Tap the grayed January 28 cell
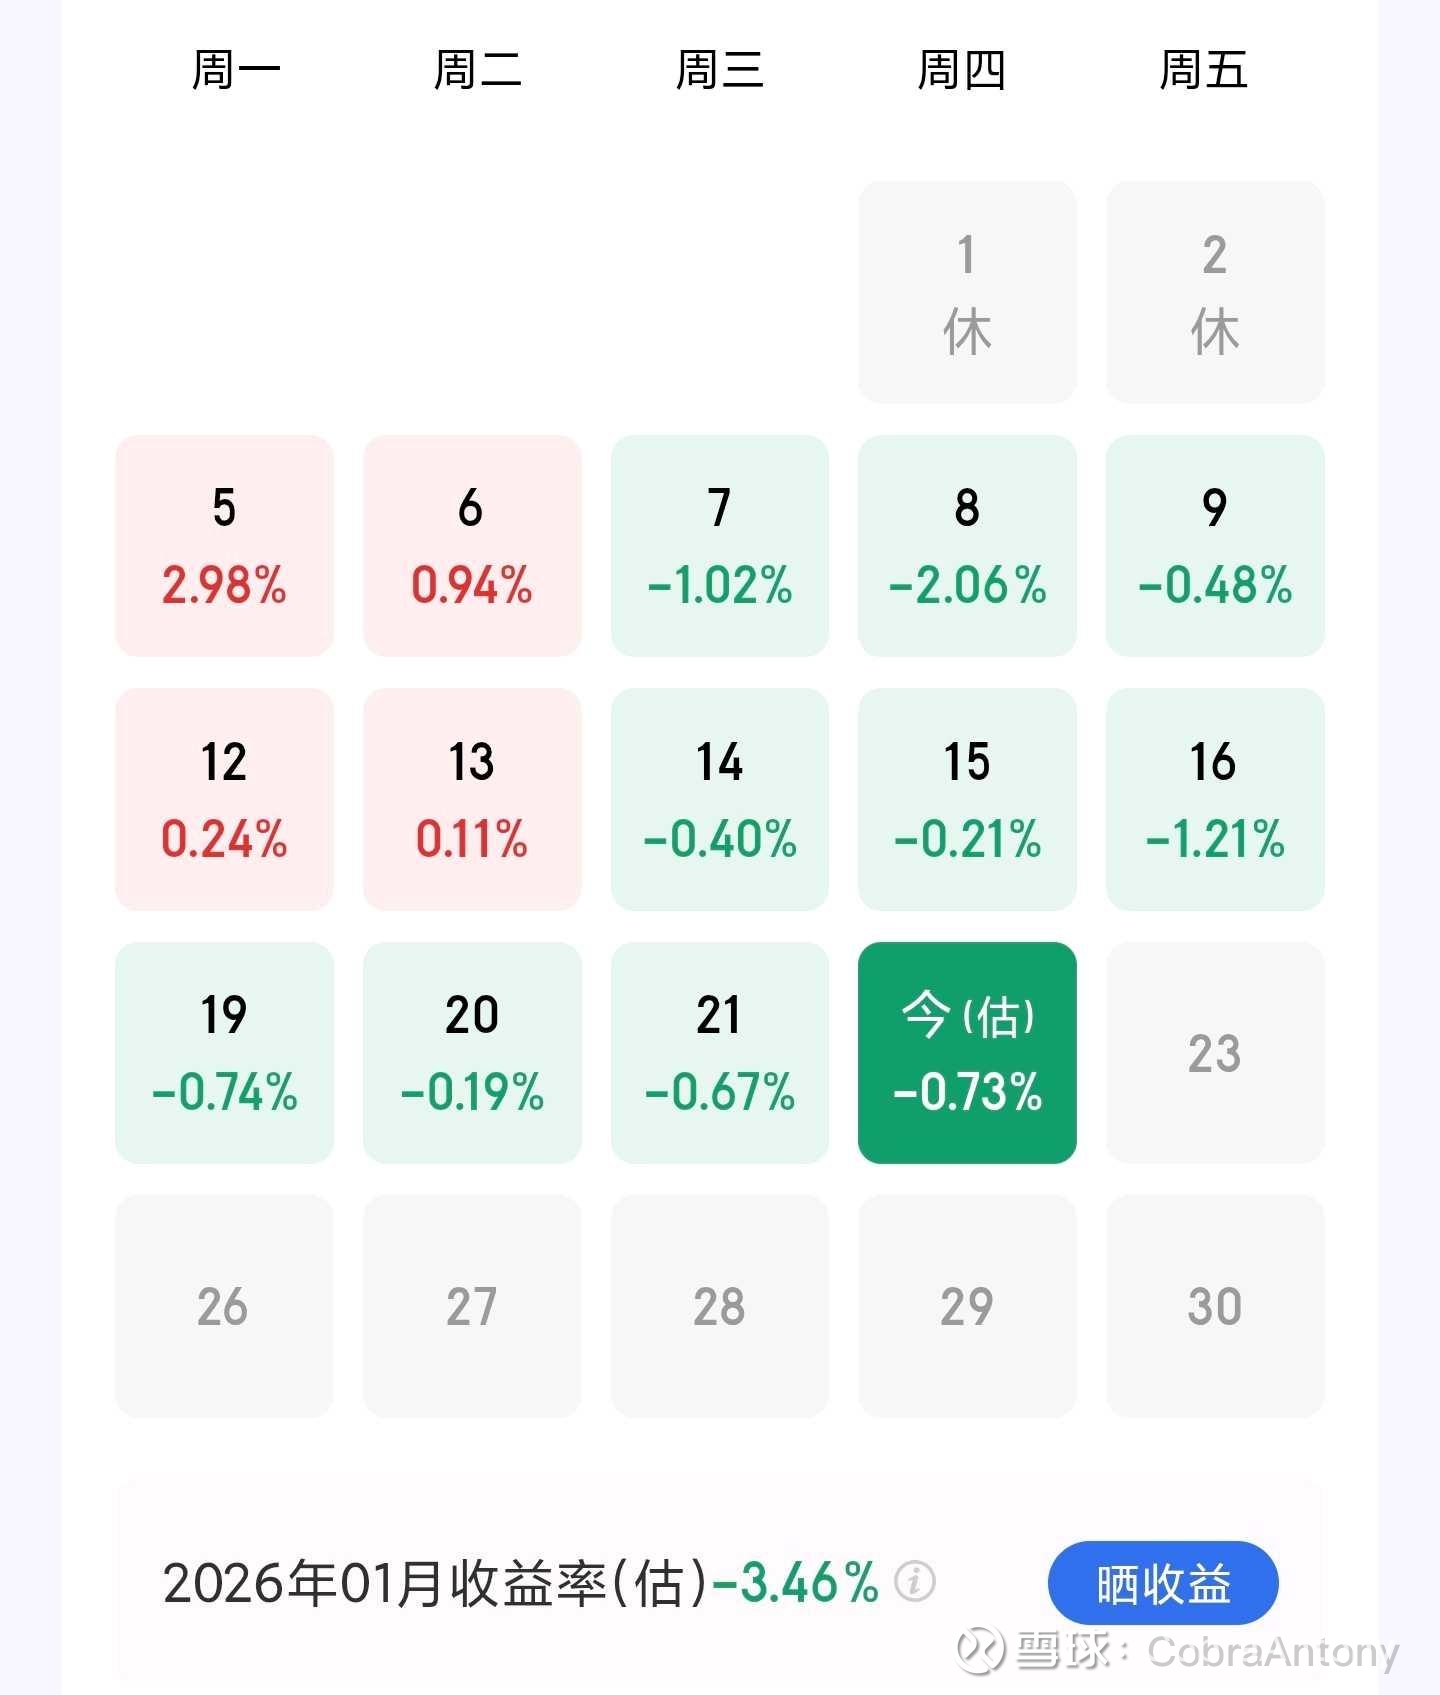1440x1695 pixels. 719,1306
